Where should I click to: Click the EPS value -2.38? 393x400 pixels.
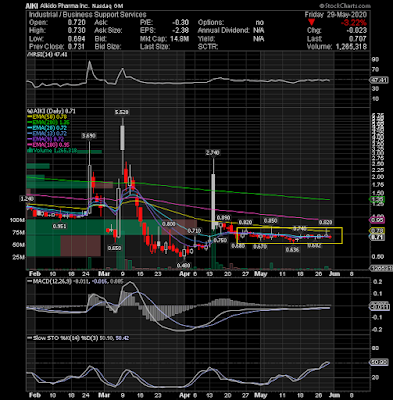pyautogui.click(x=180, y=31)
